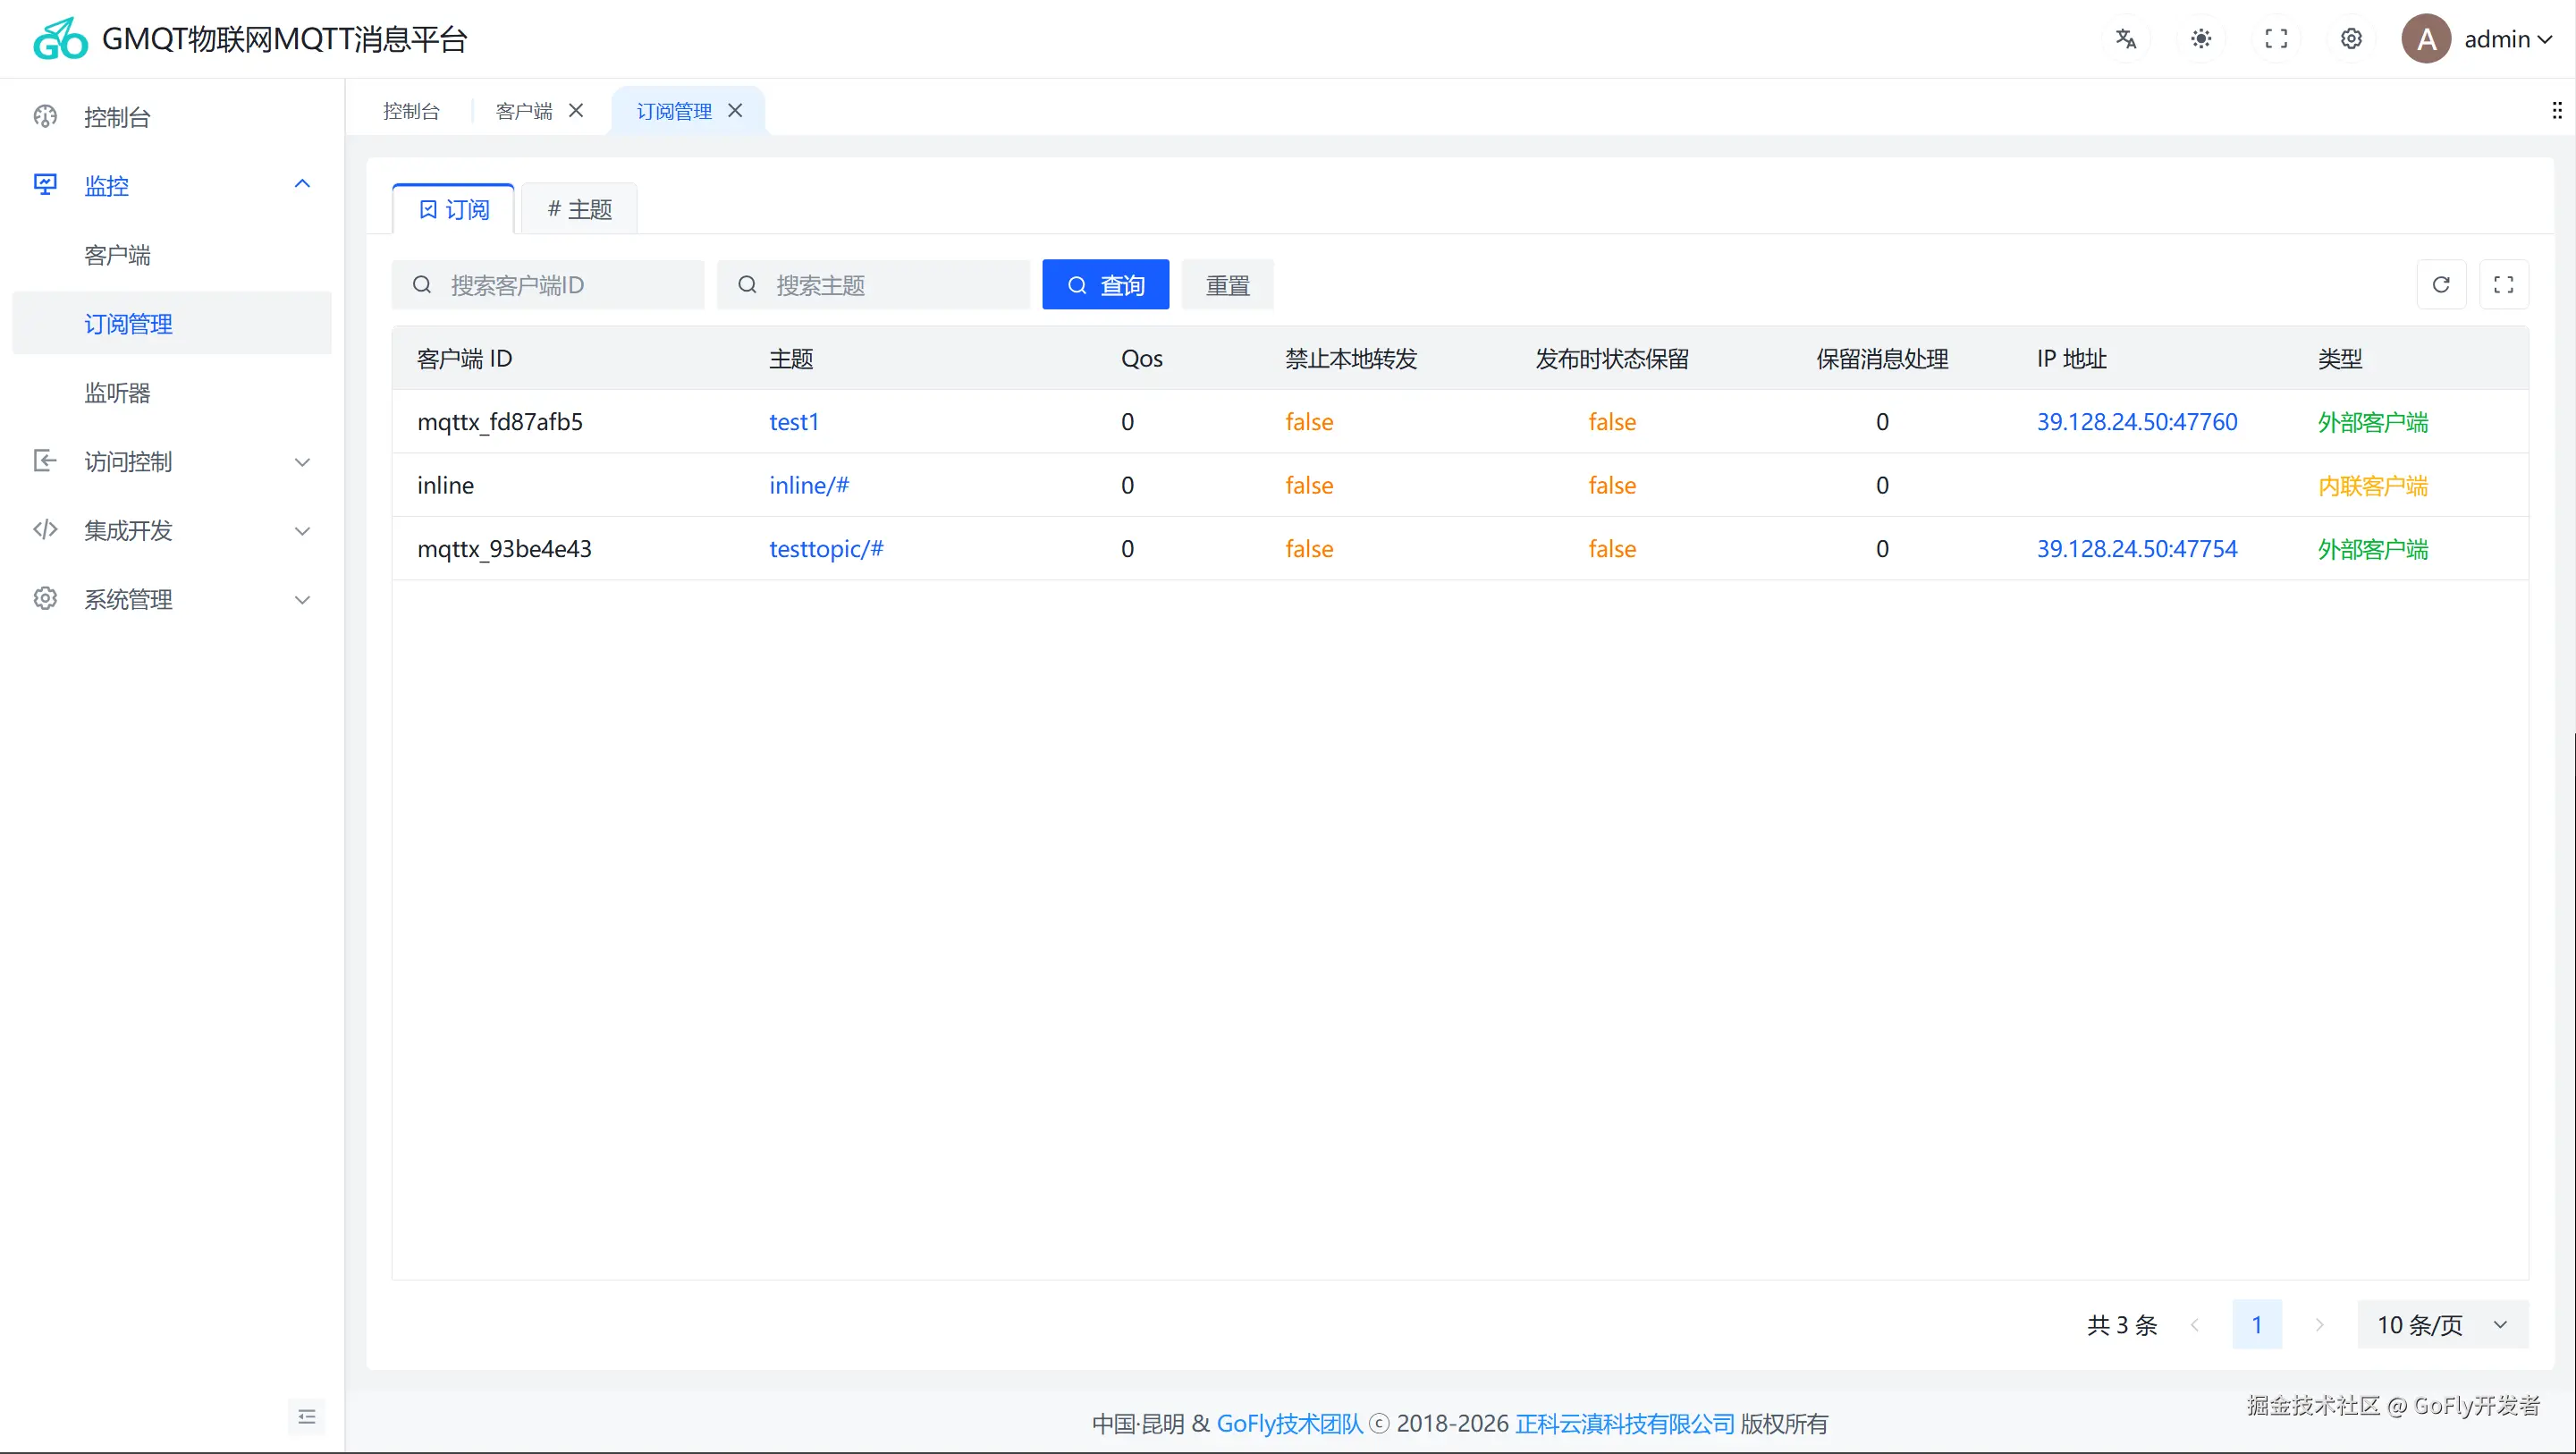
Task: Click the IP 地址 column header
Action: pos(2072,359)
